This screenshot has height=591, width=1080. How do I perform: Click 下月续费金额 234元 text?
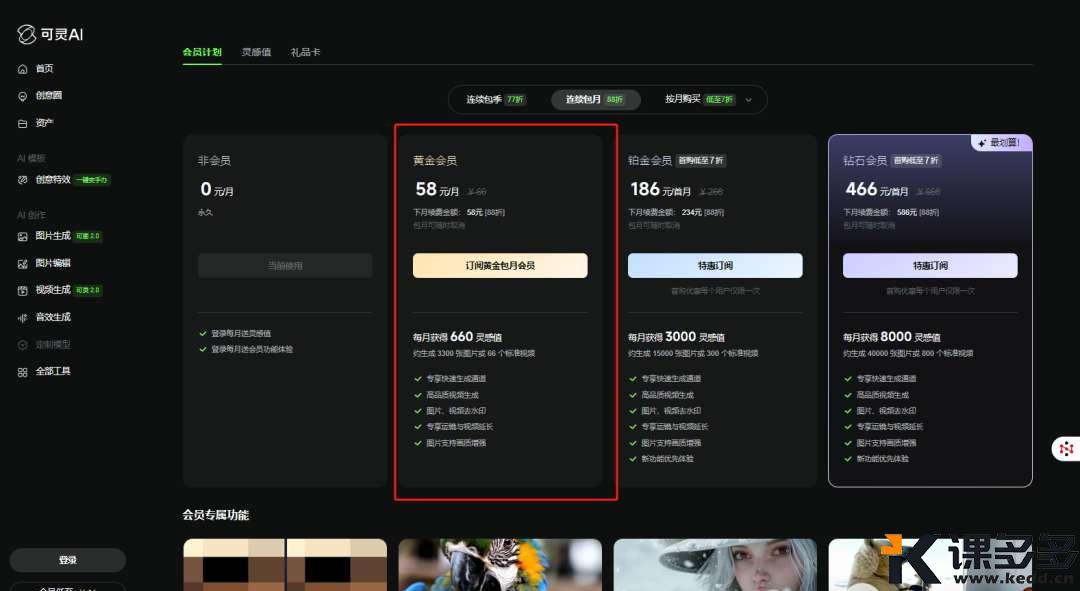(x=676, y=212)
